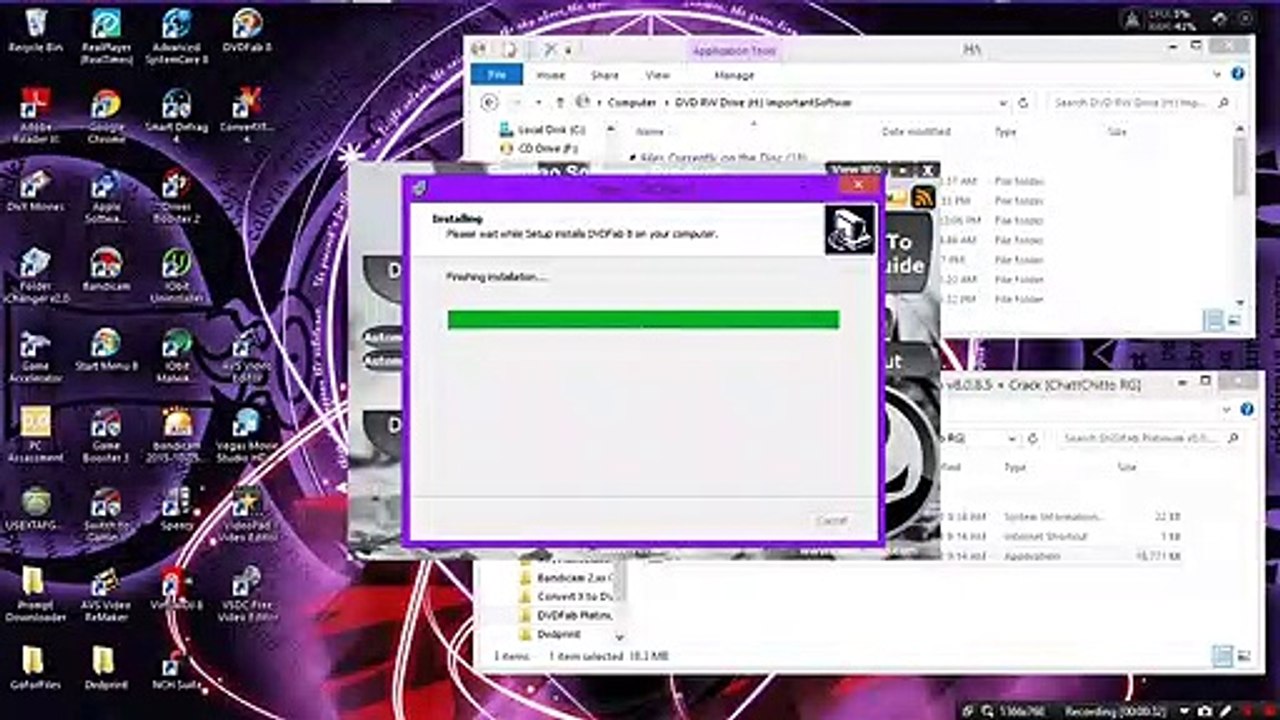Go back in the H:\ Explorer window
Image resolution: width=1280 pixels, height=720 pixels.
pos(489,102)
